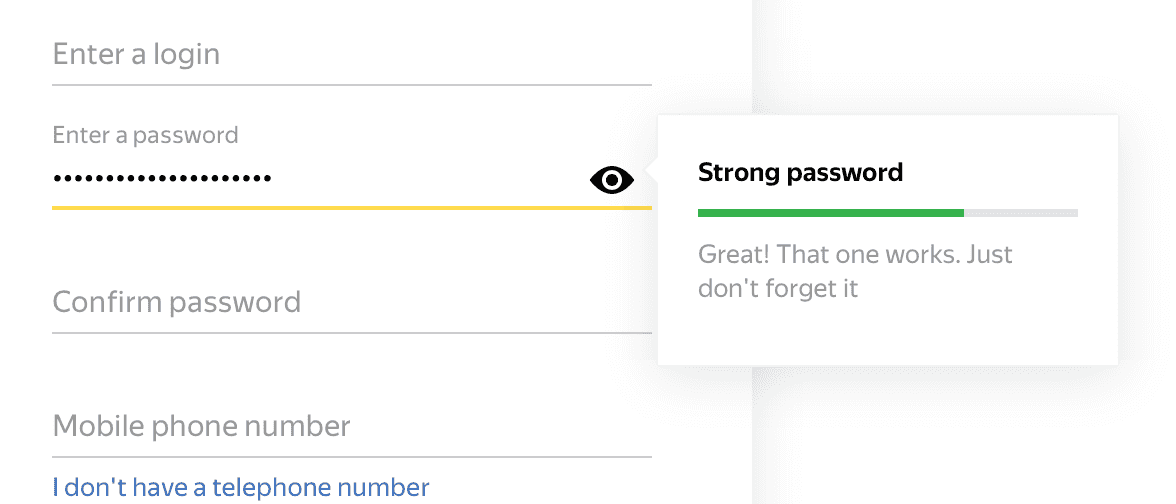Click the tooltip pointer arrow beside the eye
This screenshot has width=1176, height=504.
click(x=652, y=172)
